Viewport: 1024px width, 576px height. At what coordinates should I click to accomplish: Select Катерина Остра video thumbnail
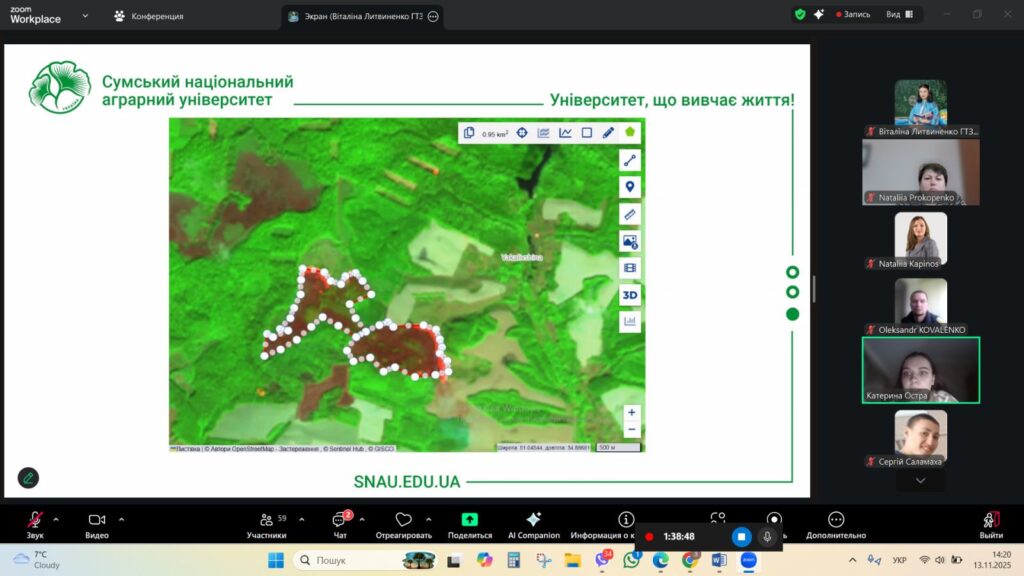(920, 369)
